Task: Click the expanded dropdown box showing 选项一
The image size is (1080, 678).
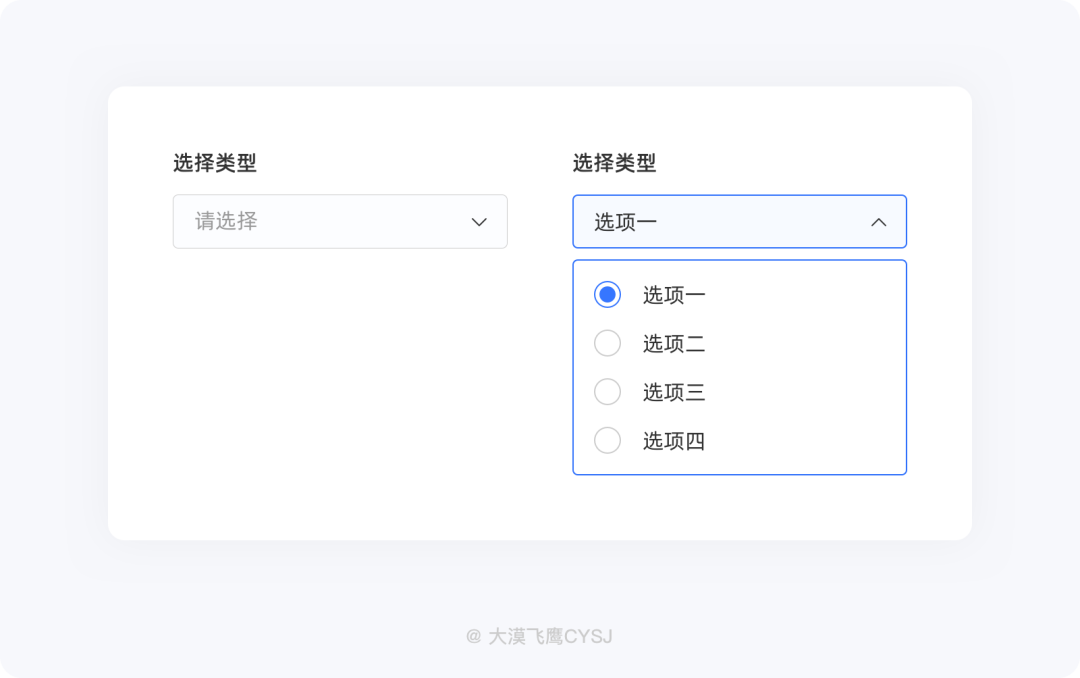Action: coord(739,221)
